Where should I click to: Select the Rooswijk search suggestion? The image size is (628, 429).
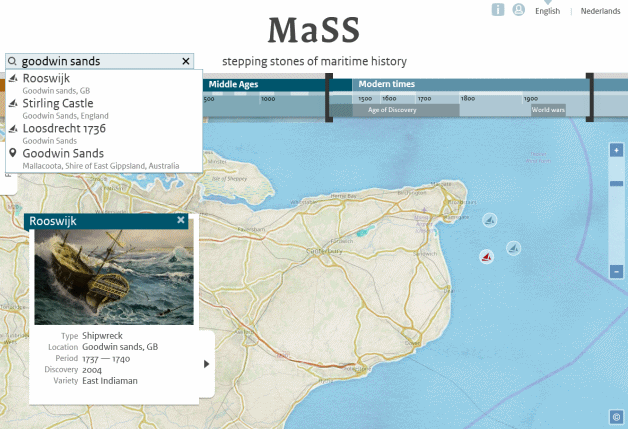[46, 78]
